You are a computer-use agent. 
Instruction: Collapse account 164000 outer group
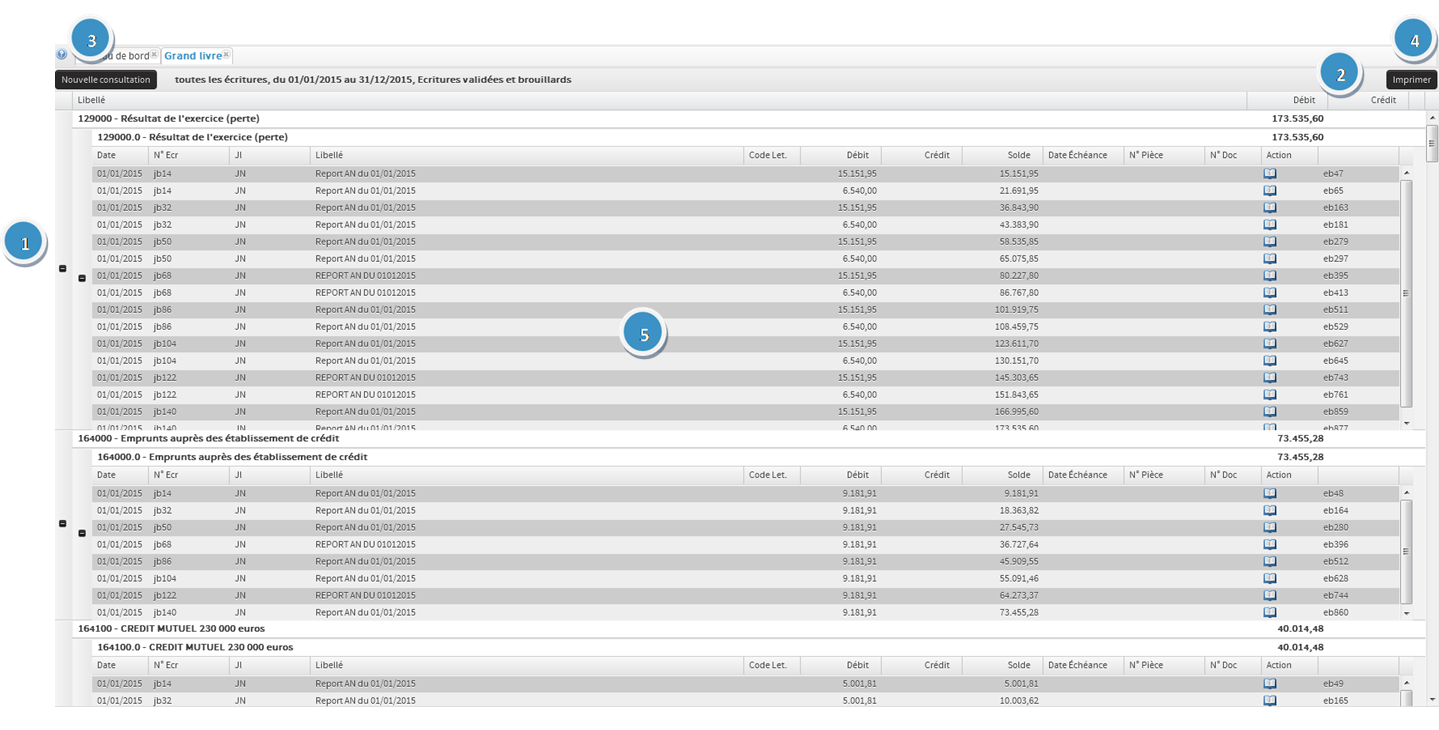64,524
